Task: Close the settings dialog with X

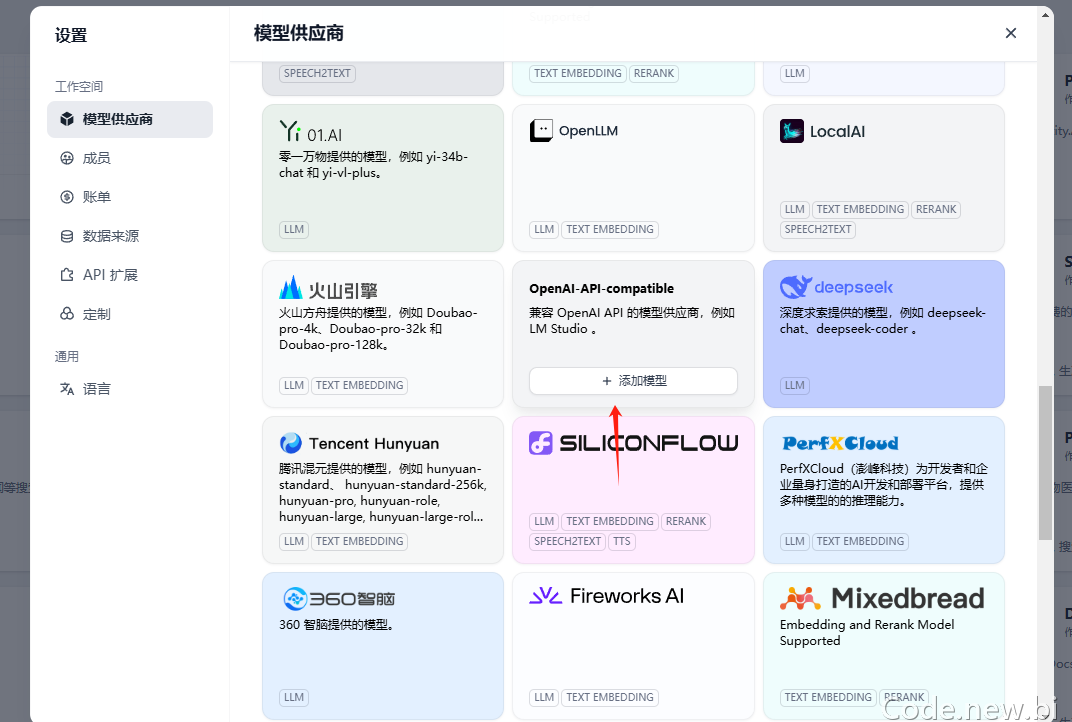Action: tap(1010, 33)
